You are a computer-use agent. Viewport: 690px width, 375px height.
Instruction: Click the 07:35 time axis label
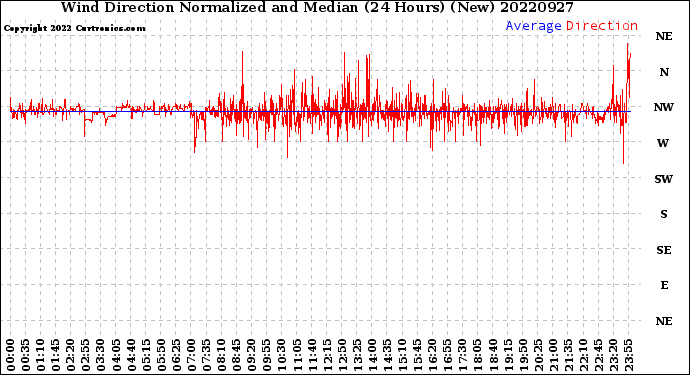coord(206,355)
